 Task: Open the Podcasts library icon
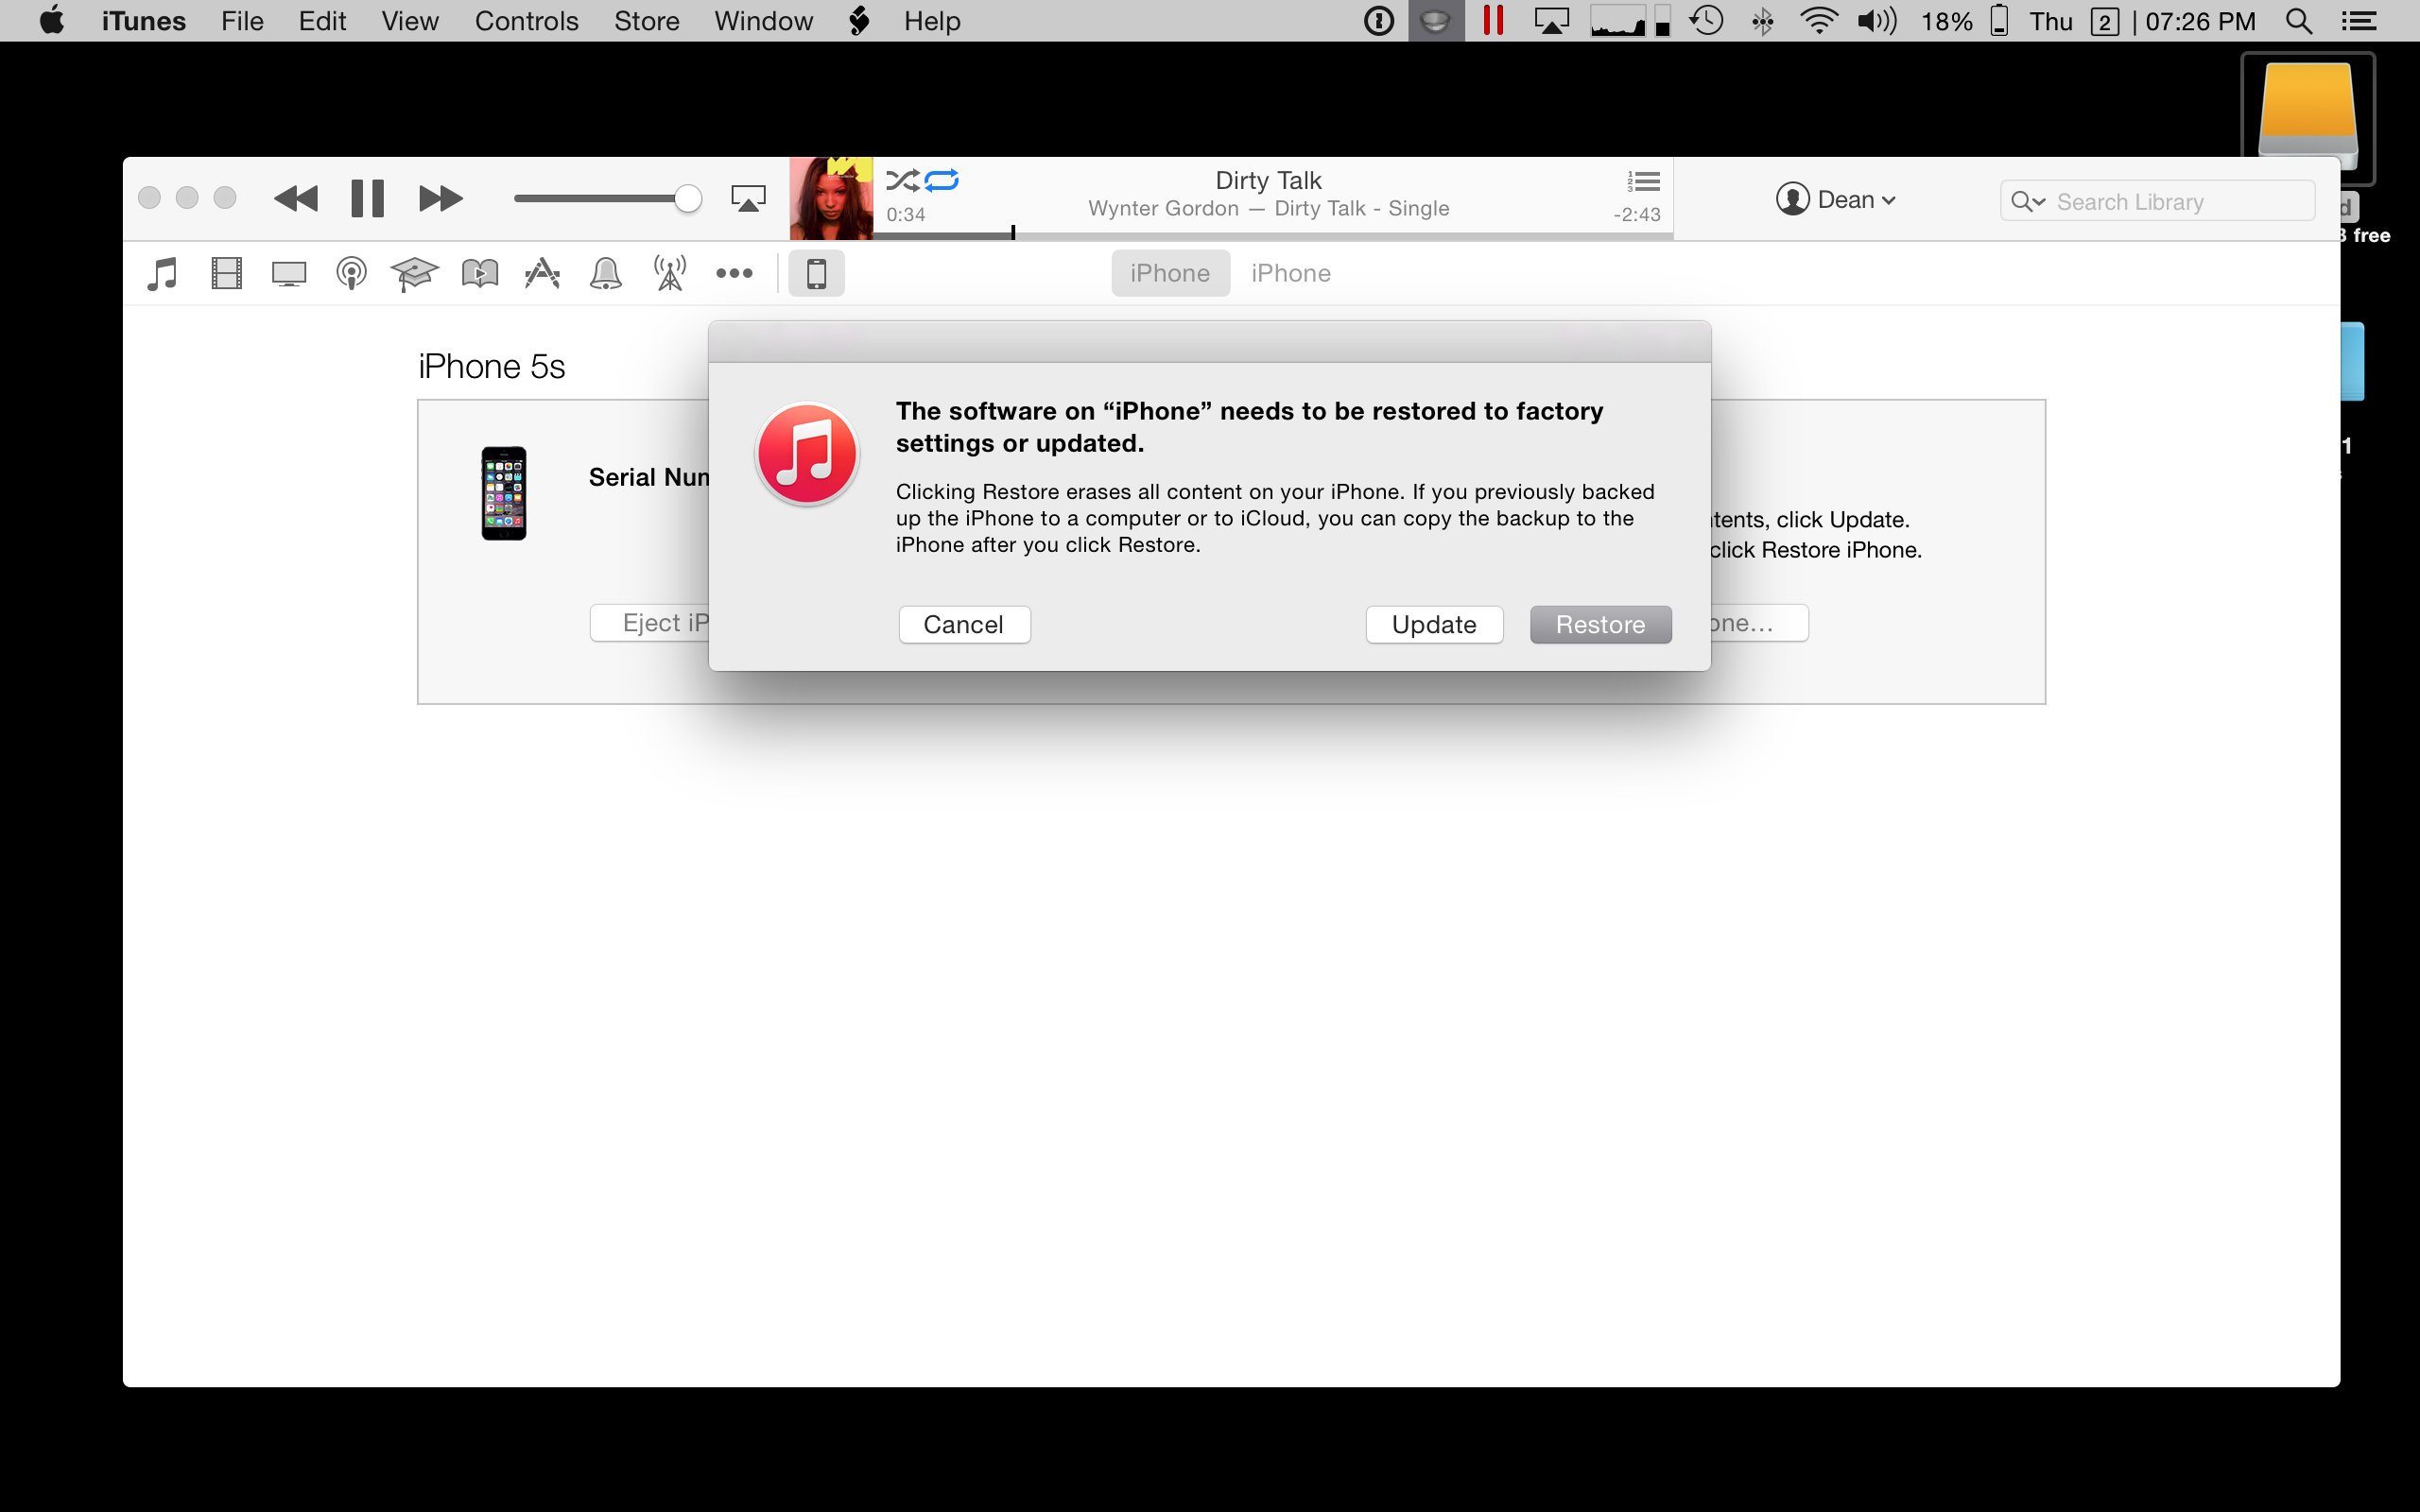pyautogui.click(x=351, y=273)
